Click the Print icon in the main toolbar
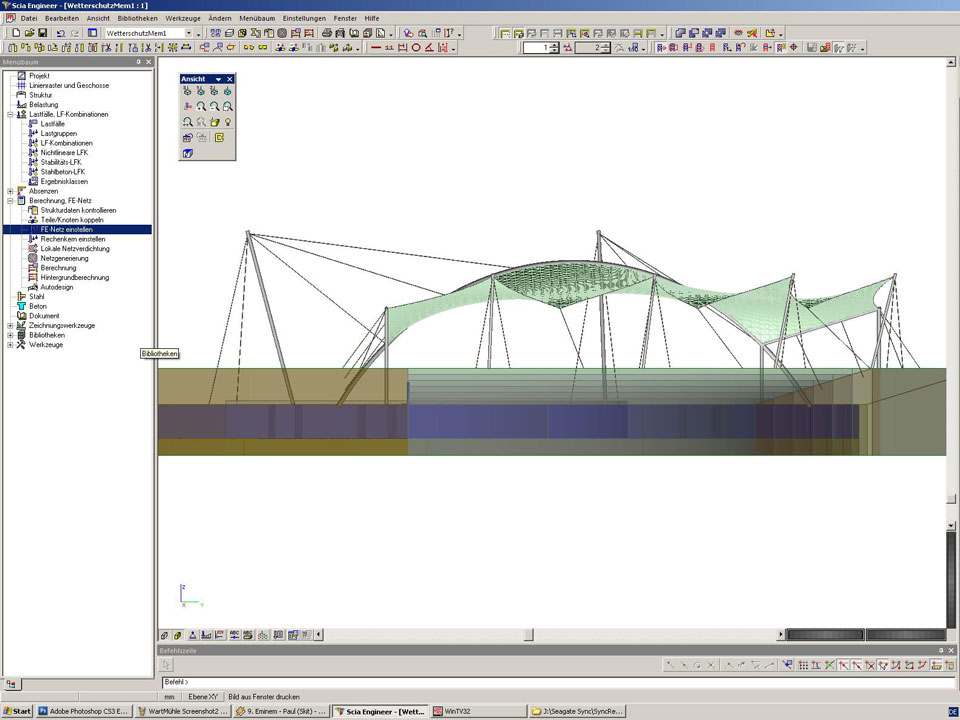 pos(326,33)
